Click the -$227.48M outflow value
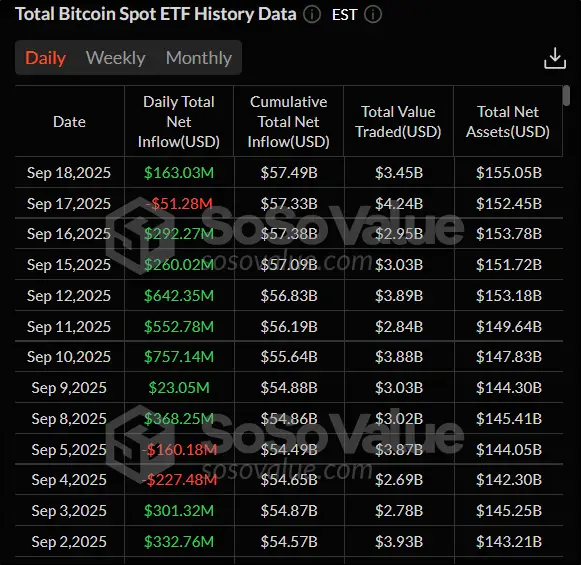This screenshot has height=565, width=581. (179, 479)
